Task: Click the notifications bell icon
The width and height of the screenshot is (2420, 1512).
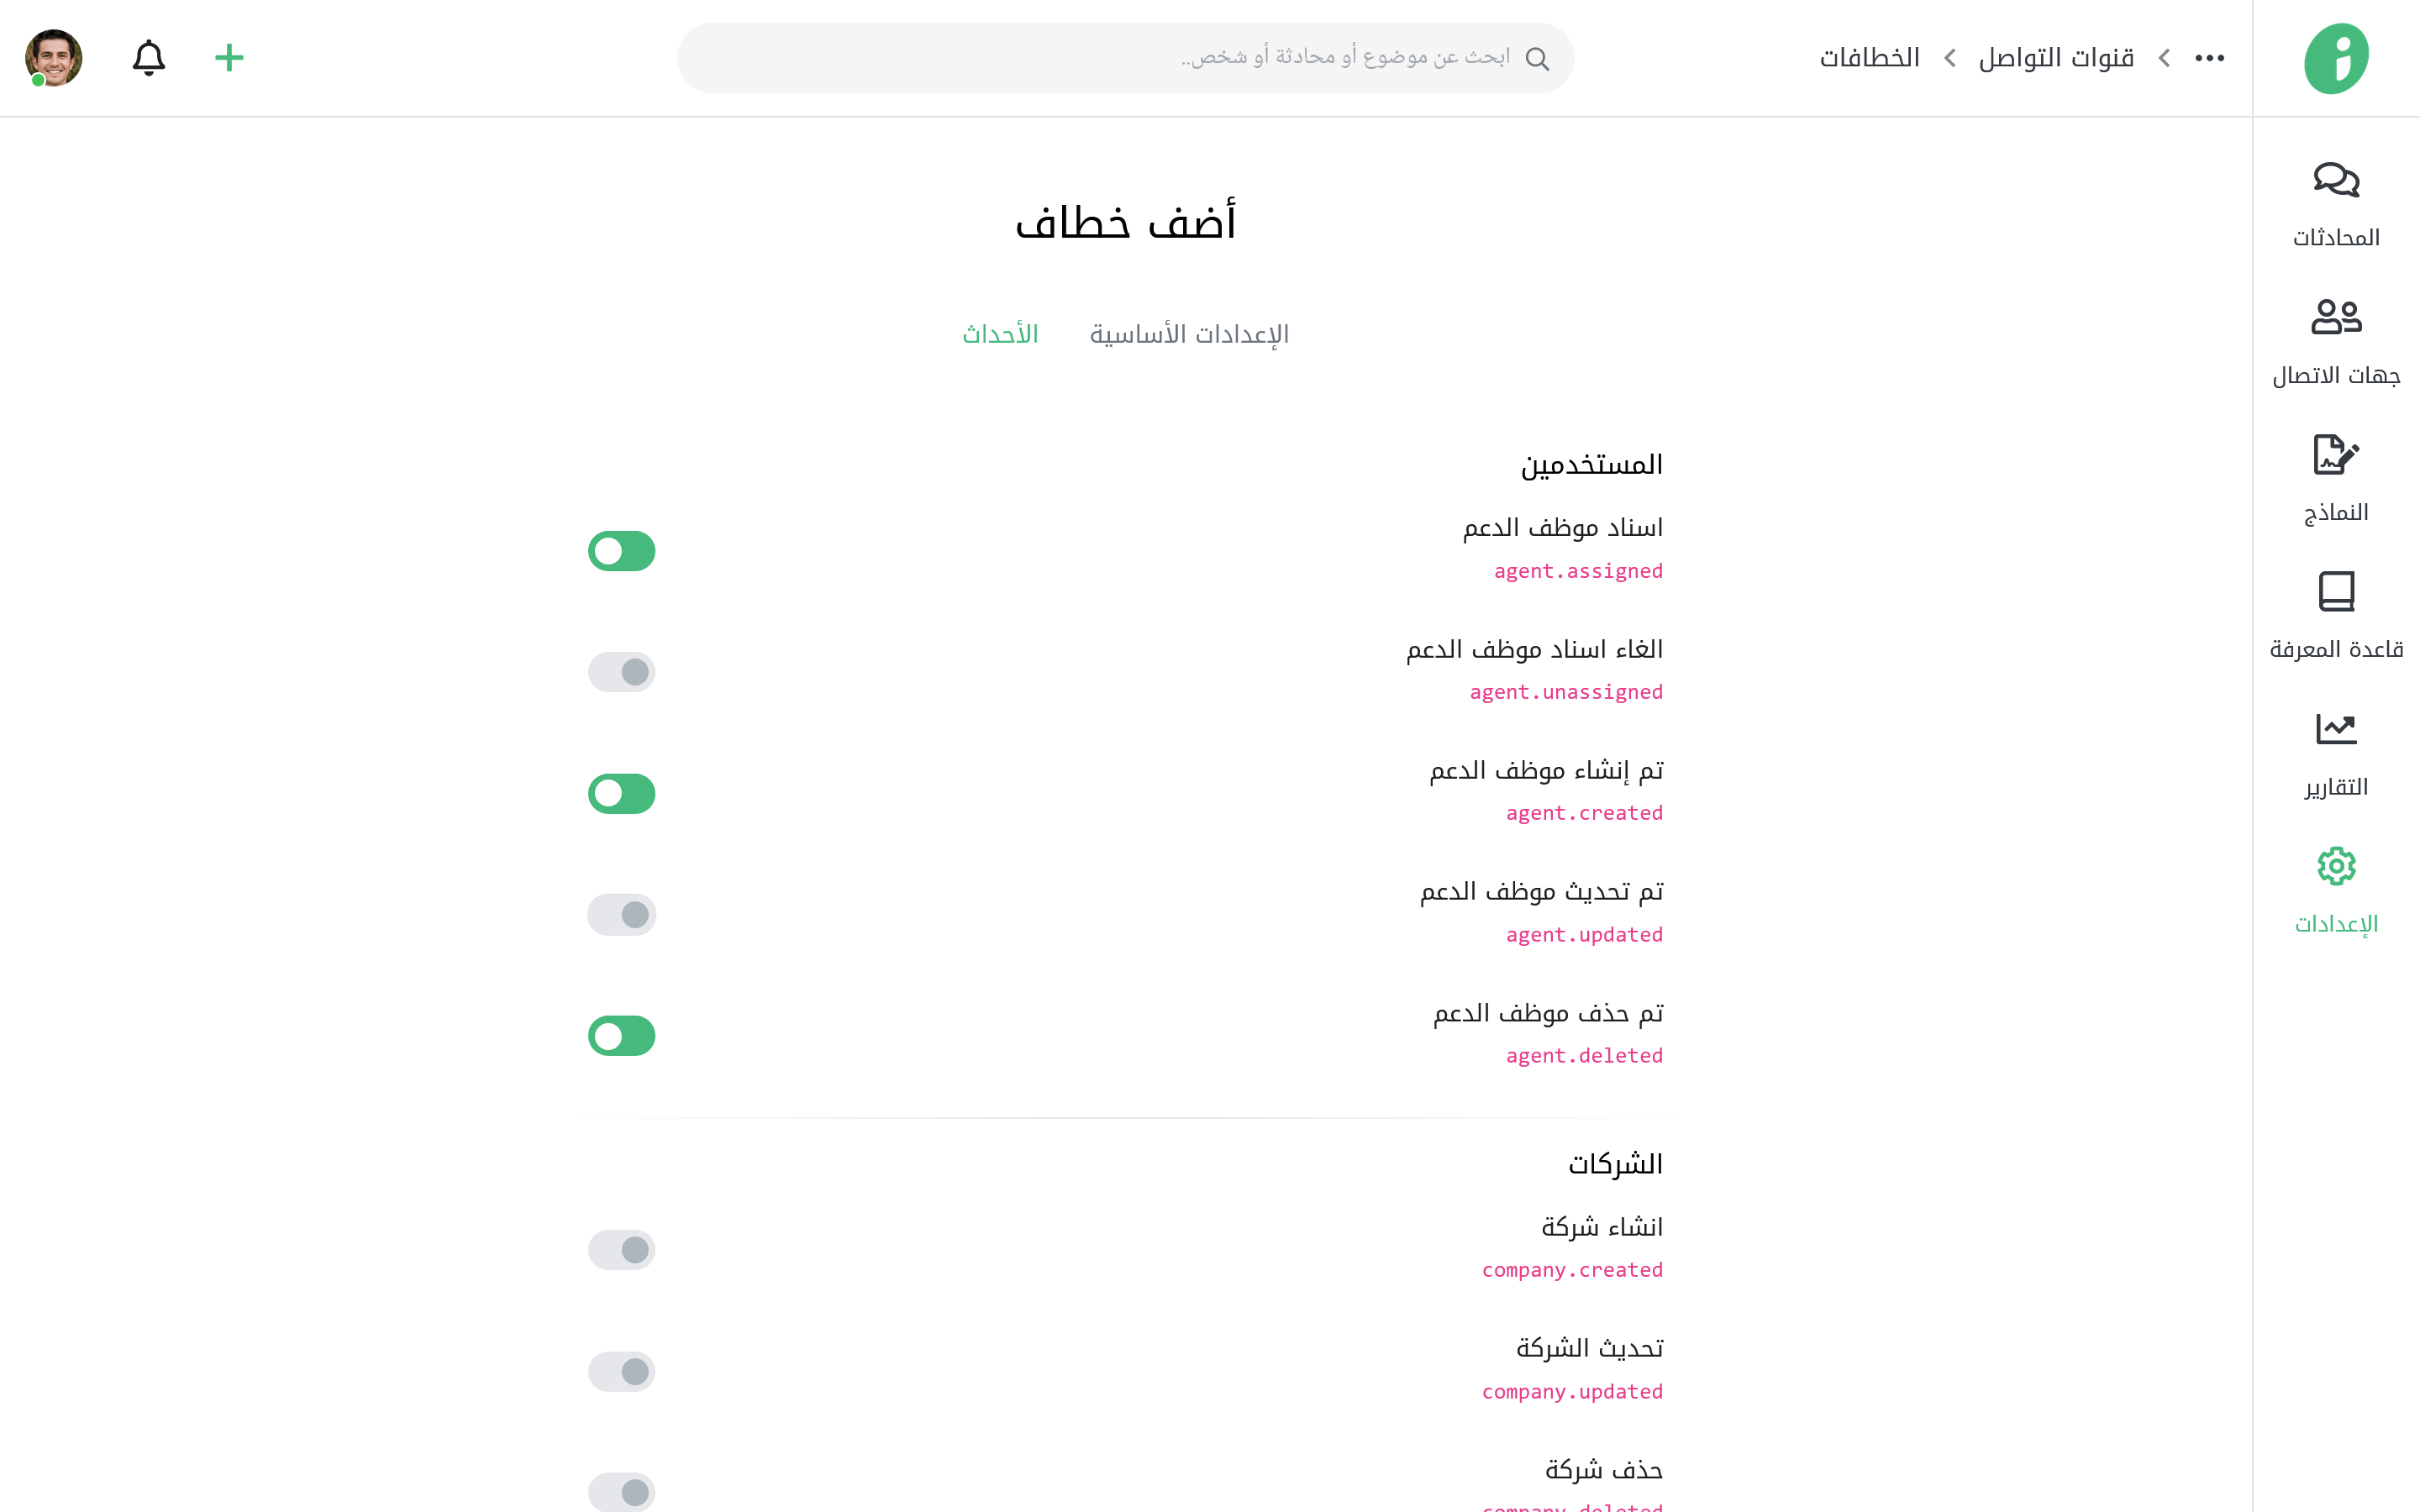Action: click(x=149, y=58)
